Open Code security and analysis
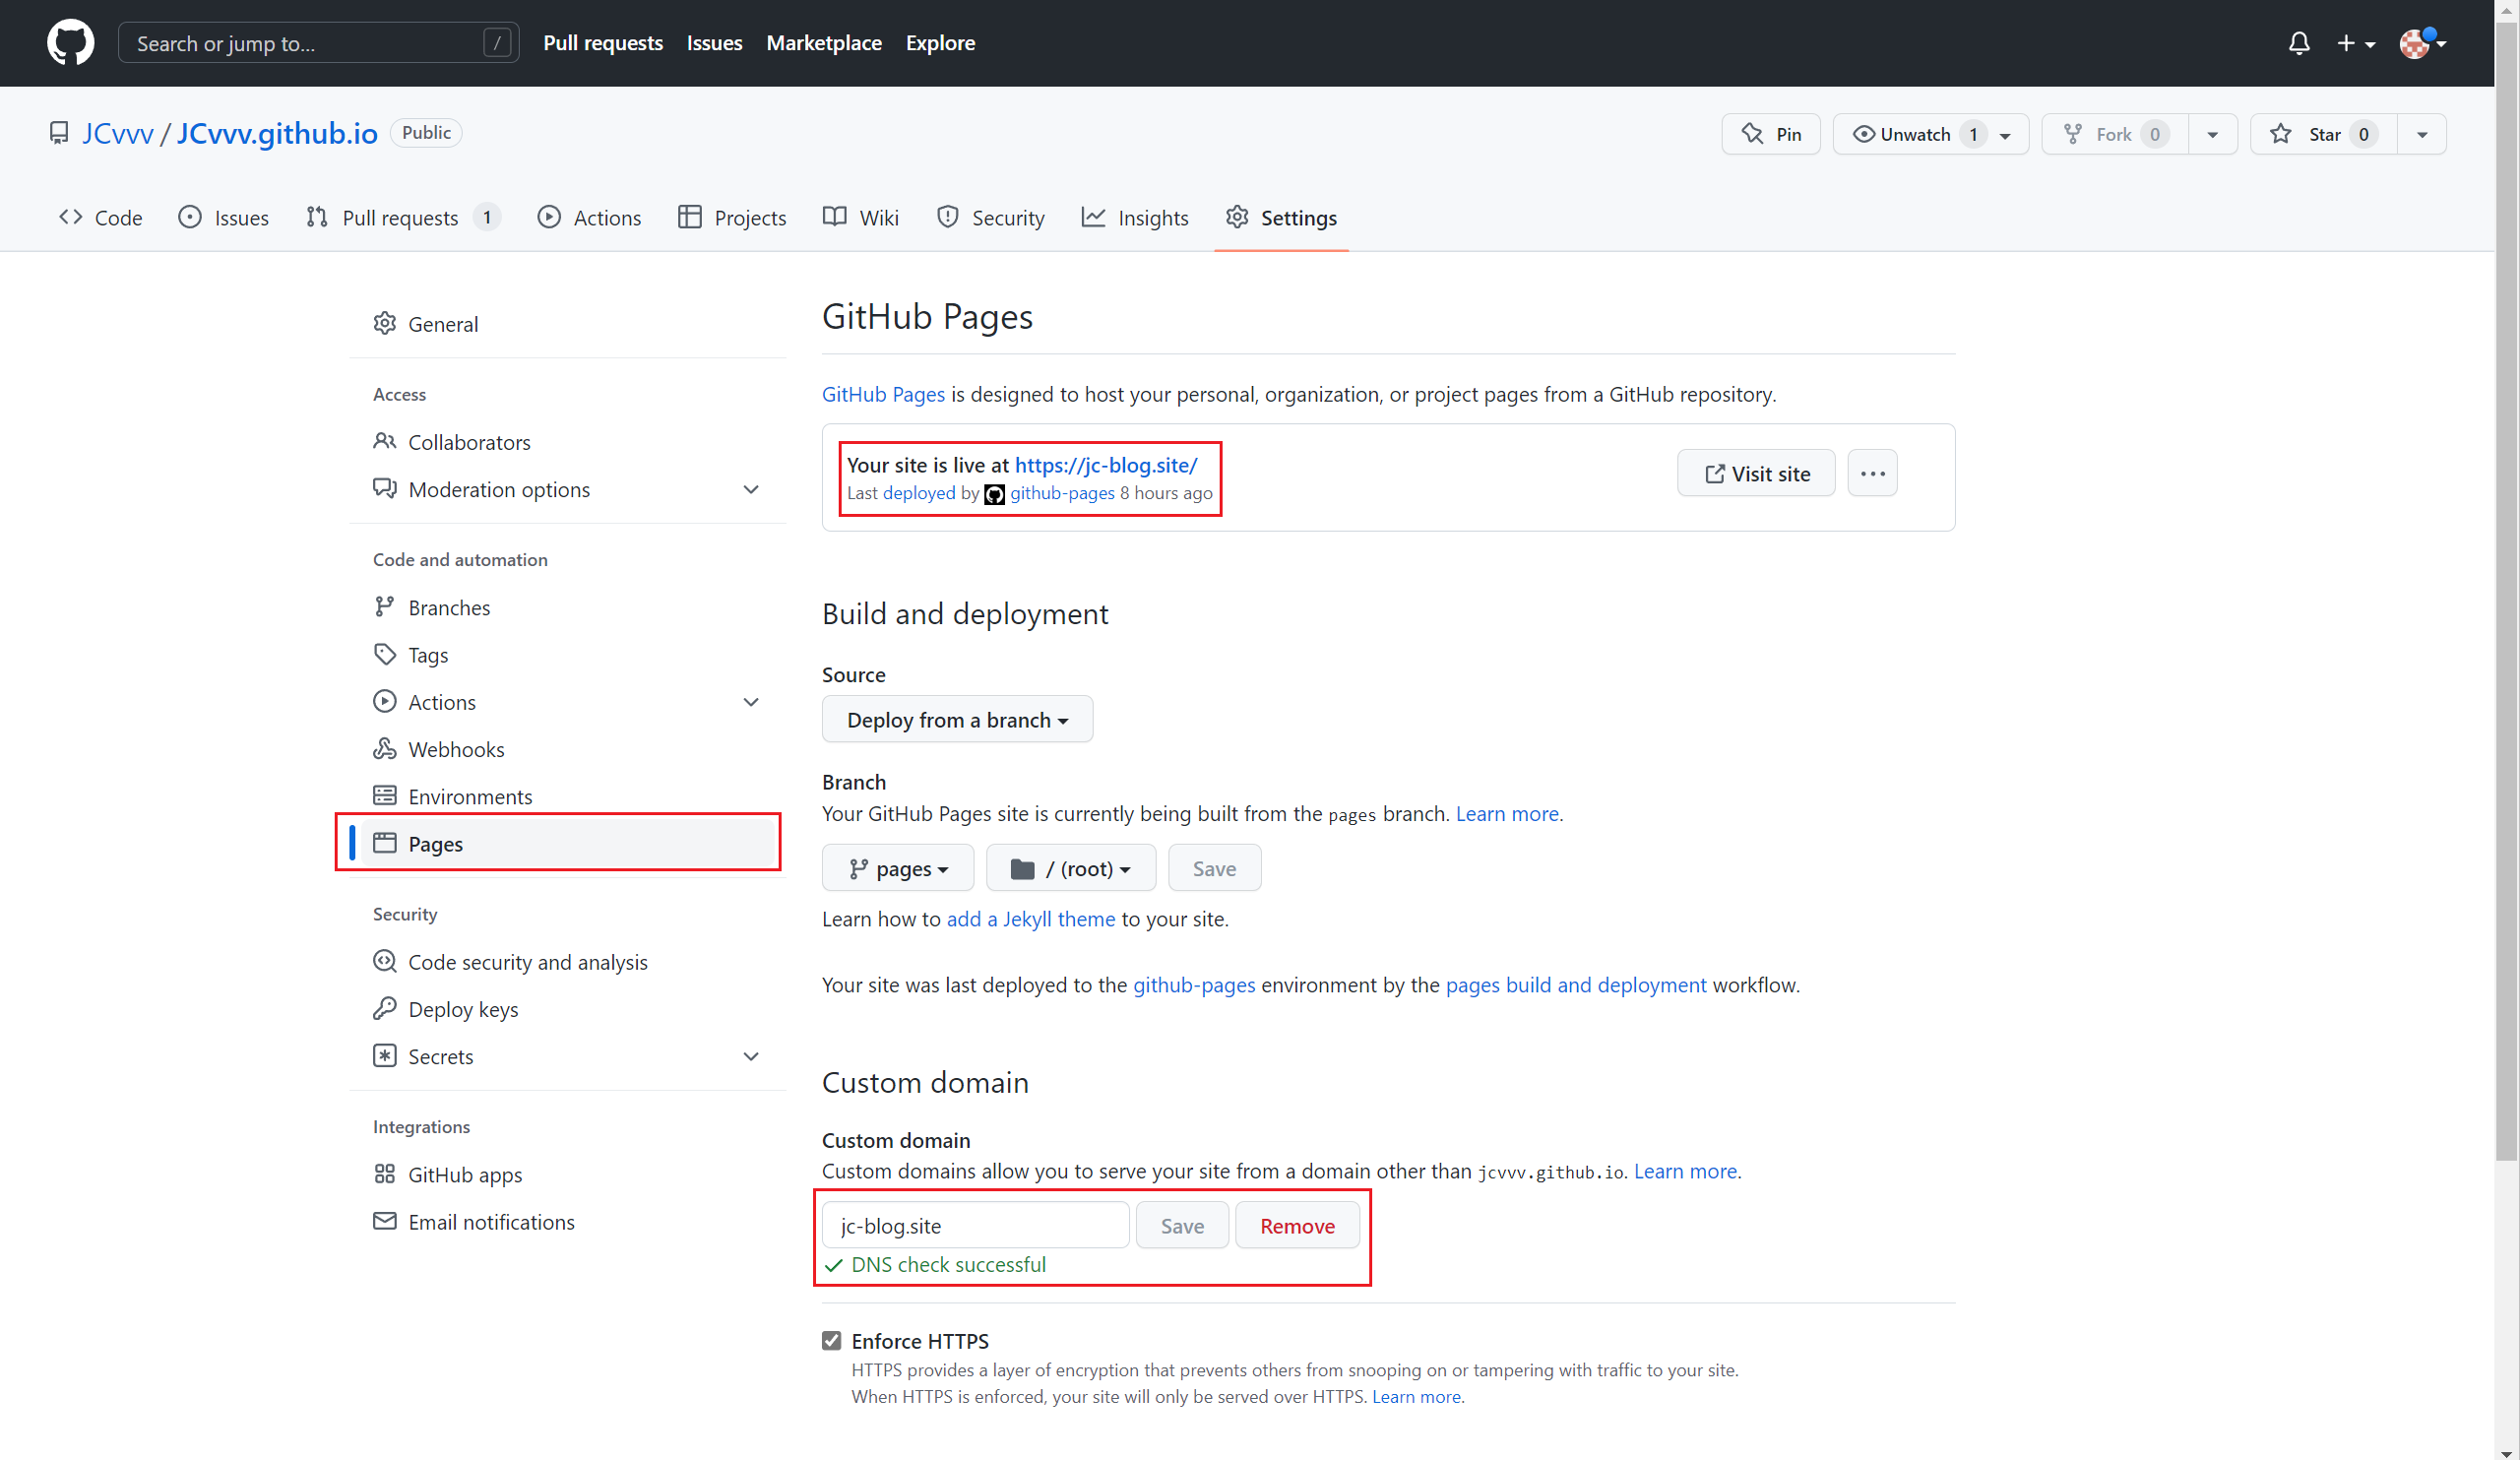Image resolution: width=2520 pixels, height=1460 pixels. click(567, 962)
